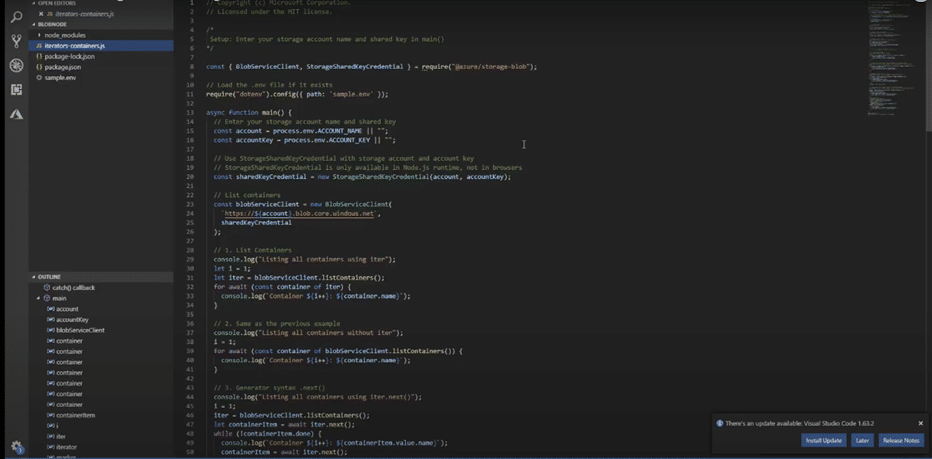Open Release Notes from notification
This screenshot has width=932, height=459.
point(900,441)
